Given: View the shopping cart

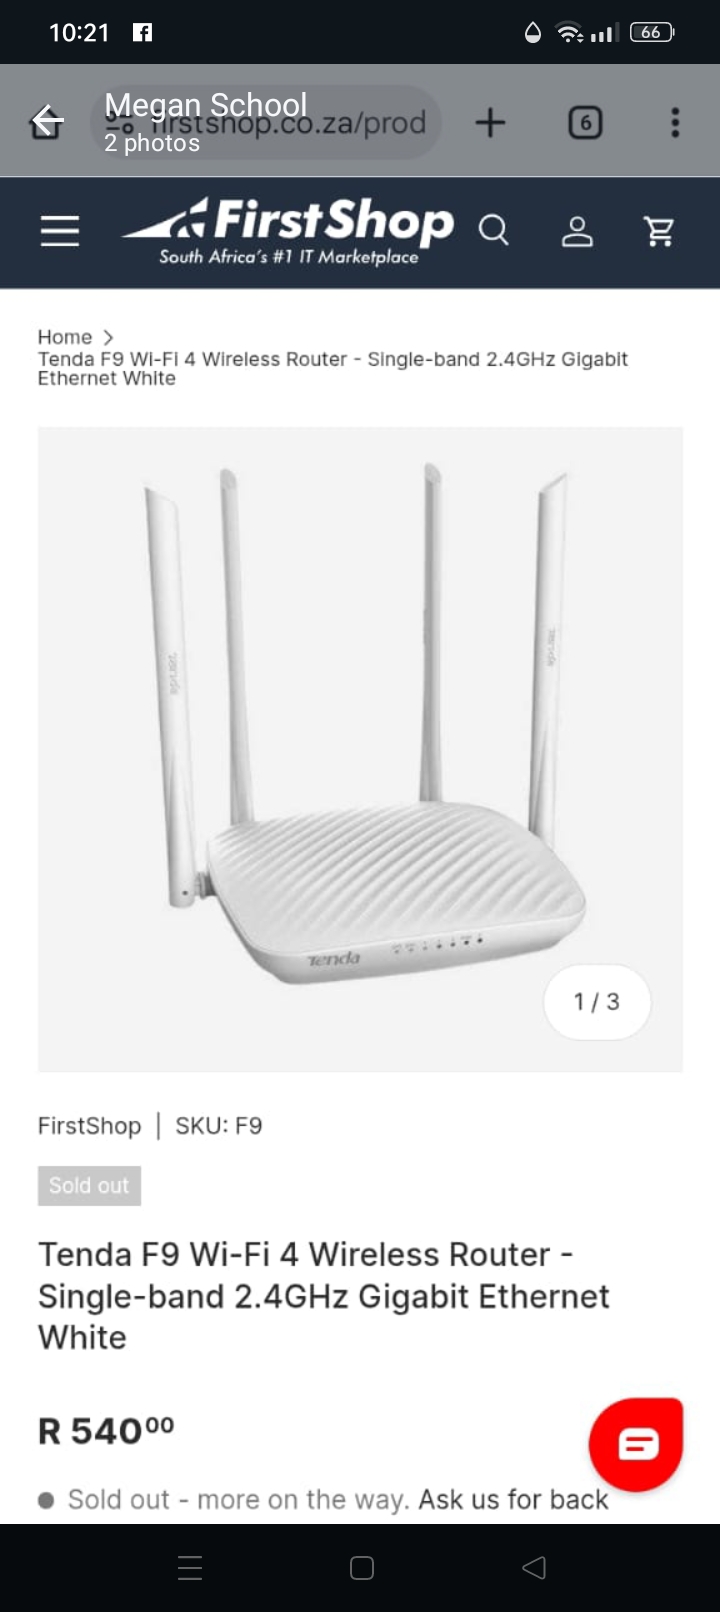Looking at the screenshot, I should click(659, 231).
